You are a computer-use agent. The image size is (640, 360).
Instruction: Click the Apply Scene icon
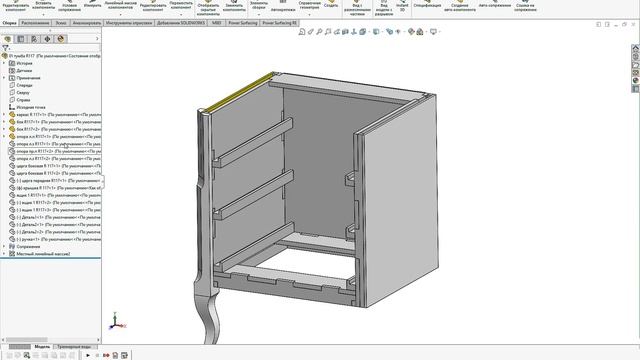(420, 31)
